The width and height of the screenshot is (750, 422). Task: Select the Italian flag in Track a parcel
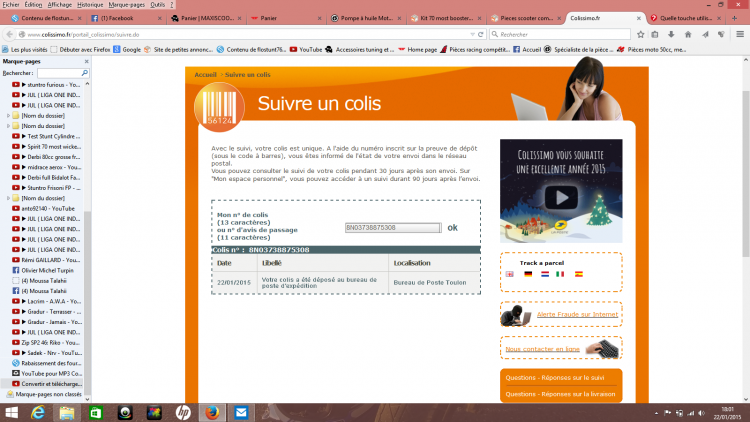560,274
